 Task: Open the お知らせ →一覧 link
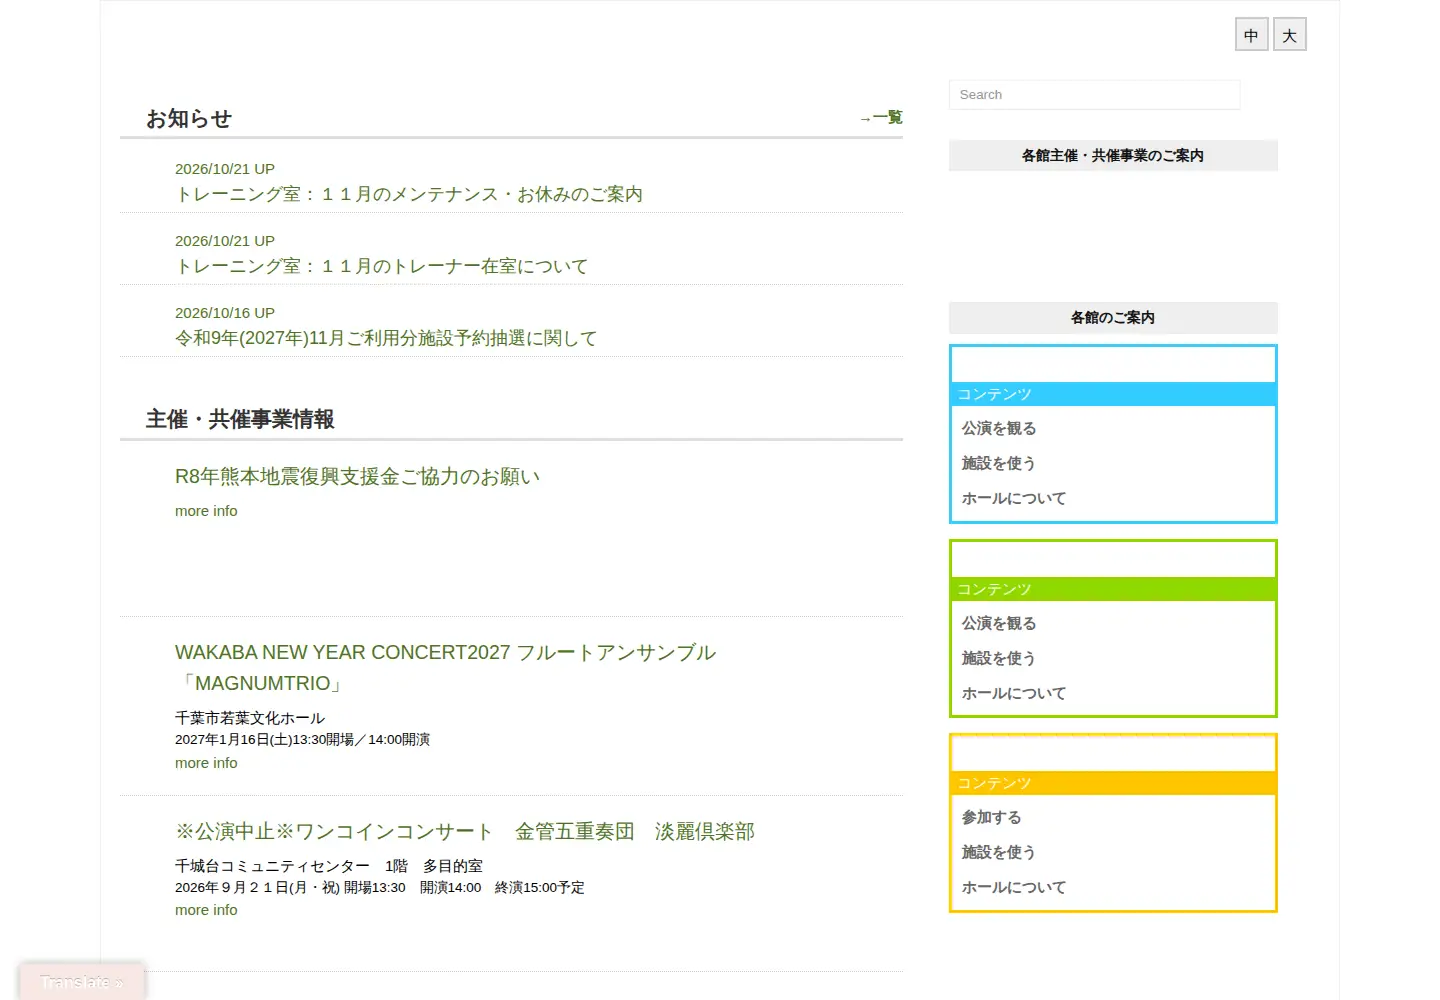(x=881, y=118)
